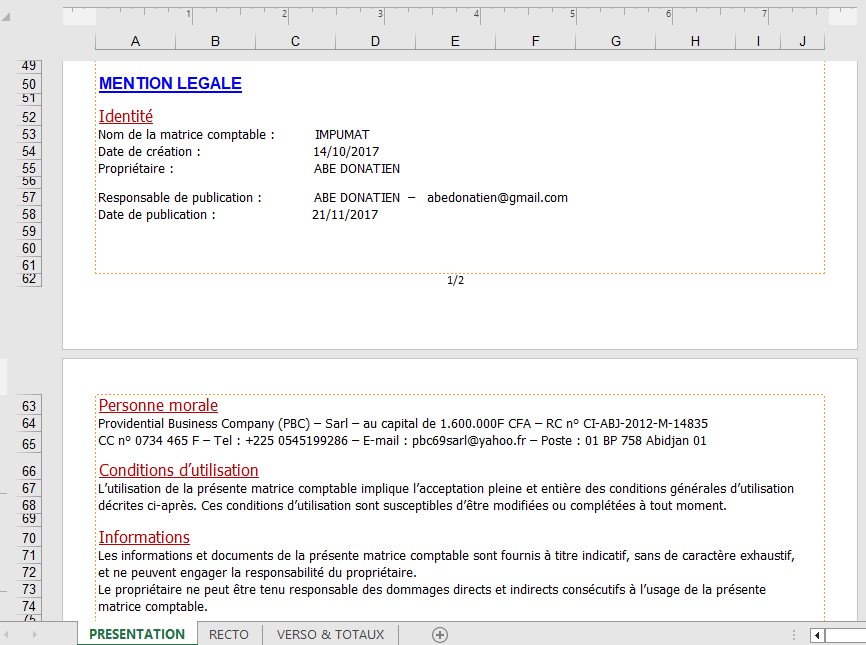866x645 pixels.
Task: Click the MENTION LEGALE heading
Action: pos(170,83)
